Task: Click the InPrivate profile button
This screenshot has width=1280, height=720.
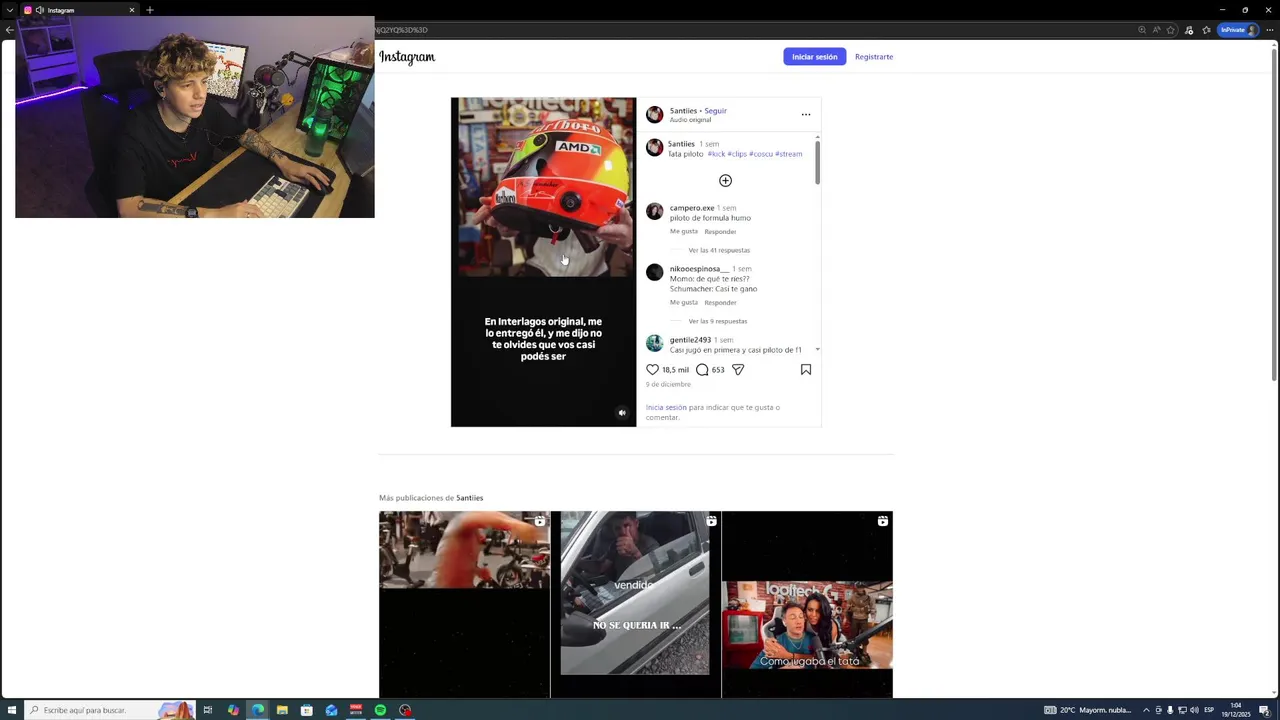Action: [x=1238, y=30]
